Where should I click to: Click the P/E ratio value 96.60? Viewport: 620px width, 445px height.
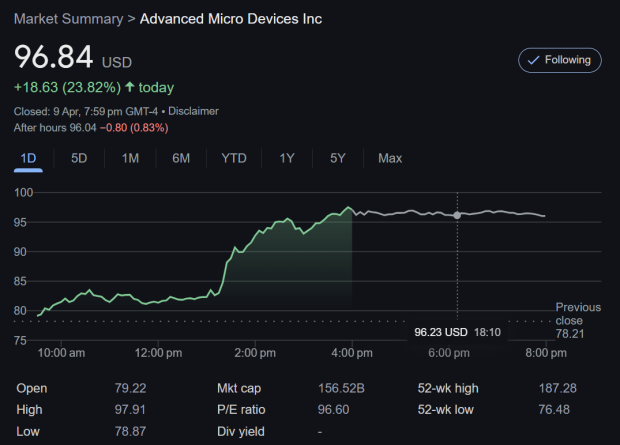point(333,410)
